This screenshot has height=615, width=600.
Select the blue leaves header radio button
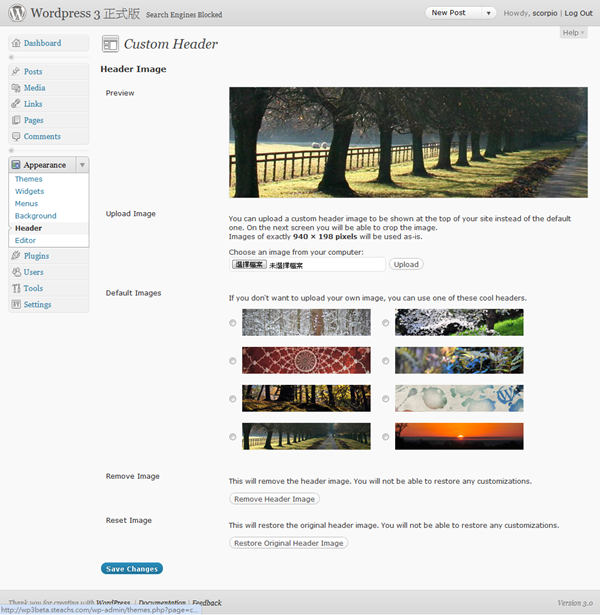pyautogui.click(x=385, y=361)
